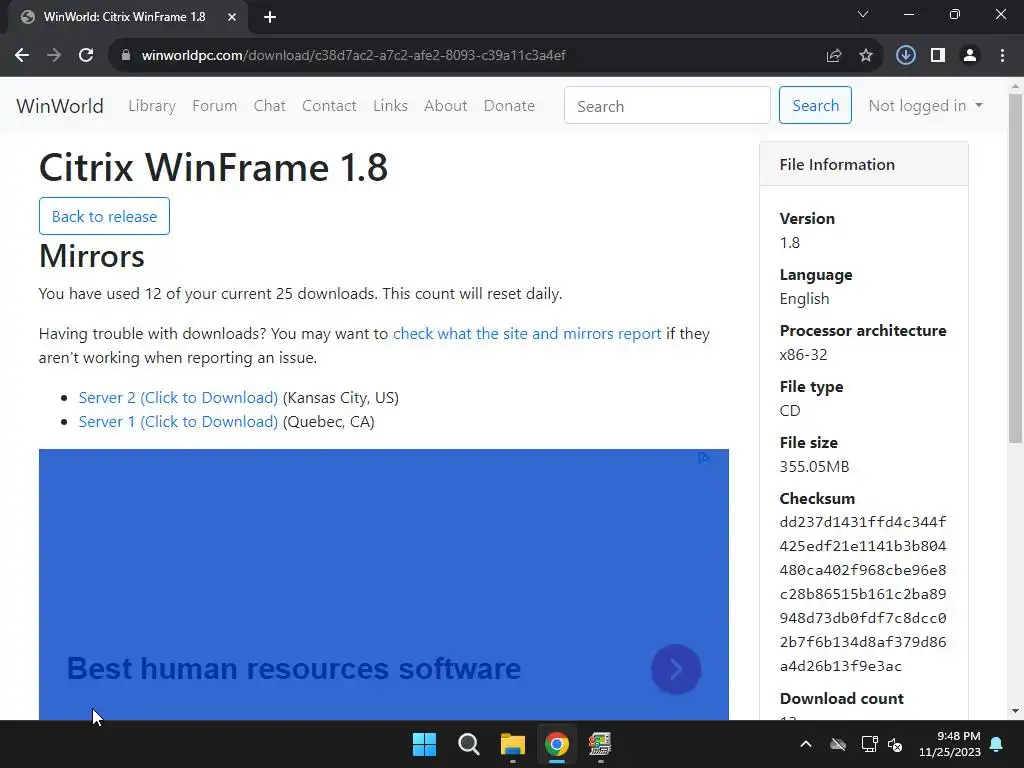Click the Language value English
This screenshot has height=768, width=1024.
tap(805, 299)
